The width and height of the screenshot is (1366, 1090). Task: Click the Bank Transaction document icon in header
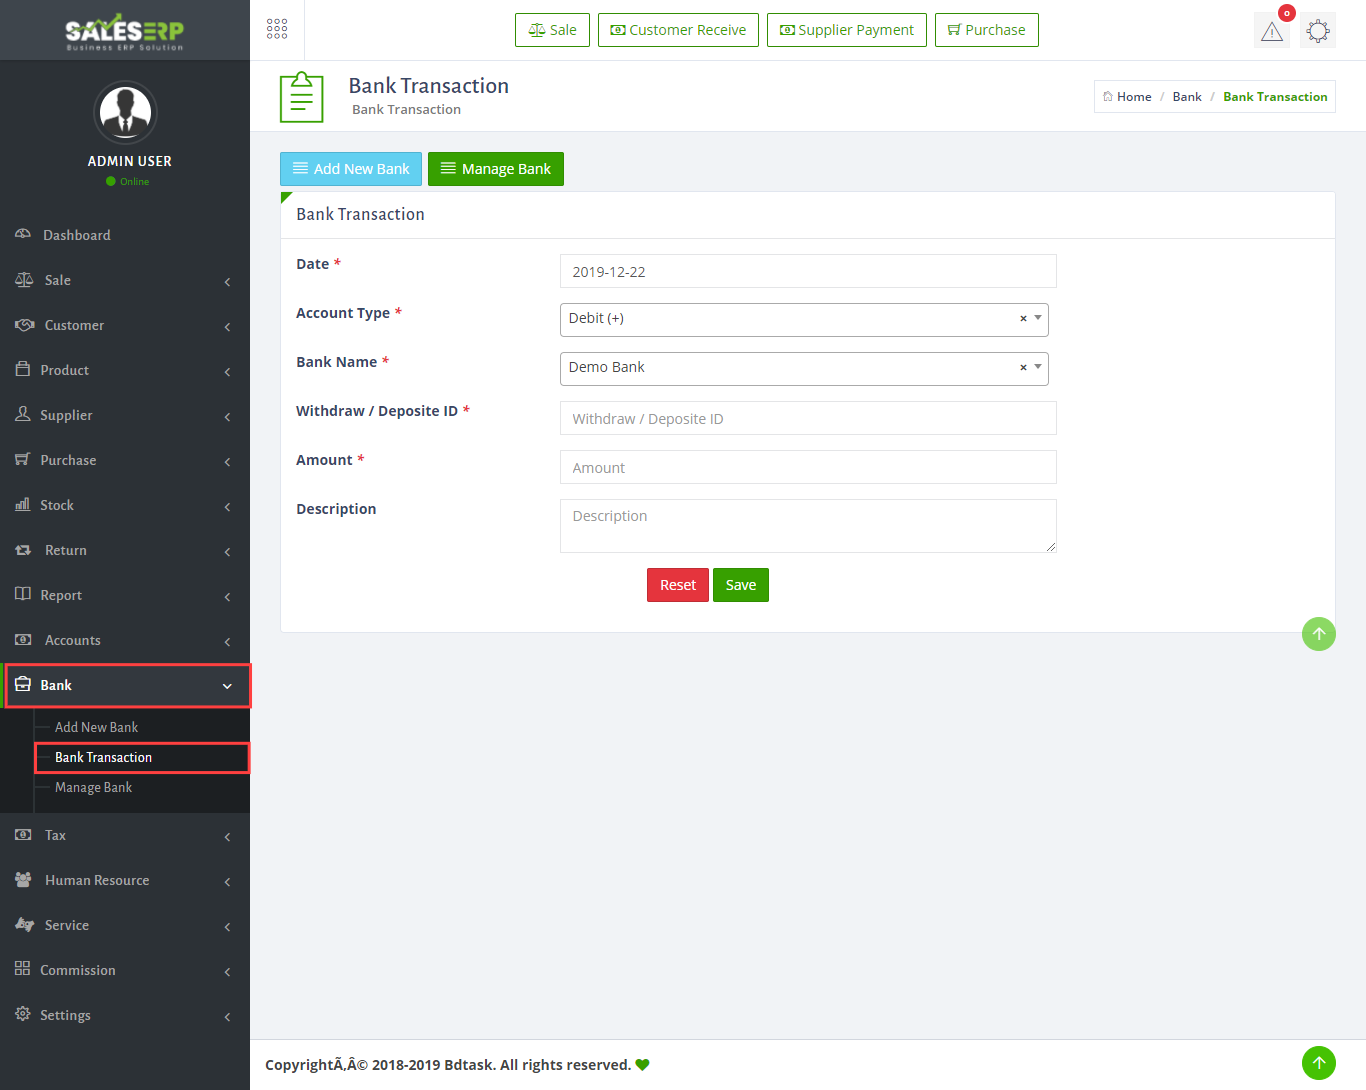point(301,97)
